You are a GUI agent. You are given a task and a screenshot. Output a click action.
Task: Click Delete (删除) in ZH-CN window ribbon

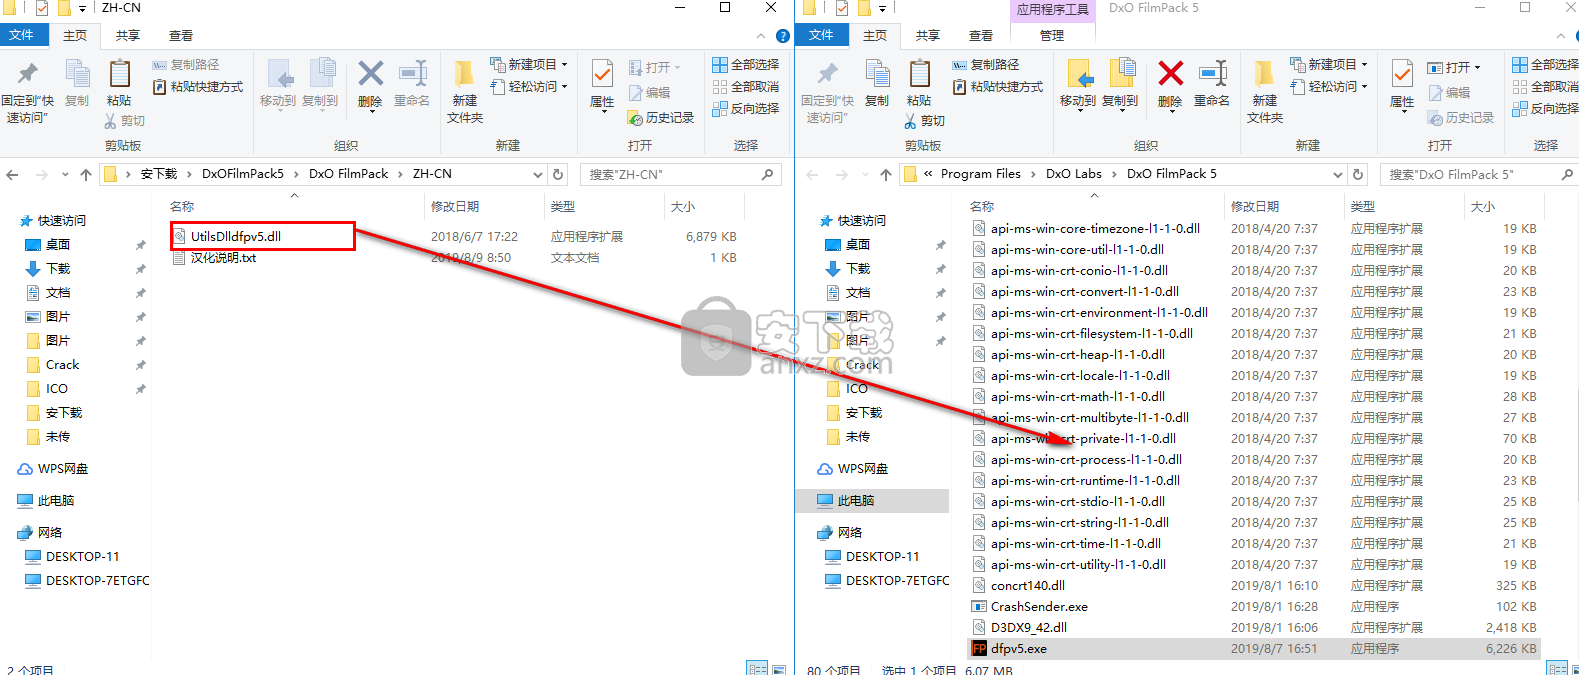click(x=370, y=84)
